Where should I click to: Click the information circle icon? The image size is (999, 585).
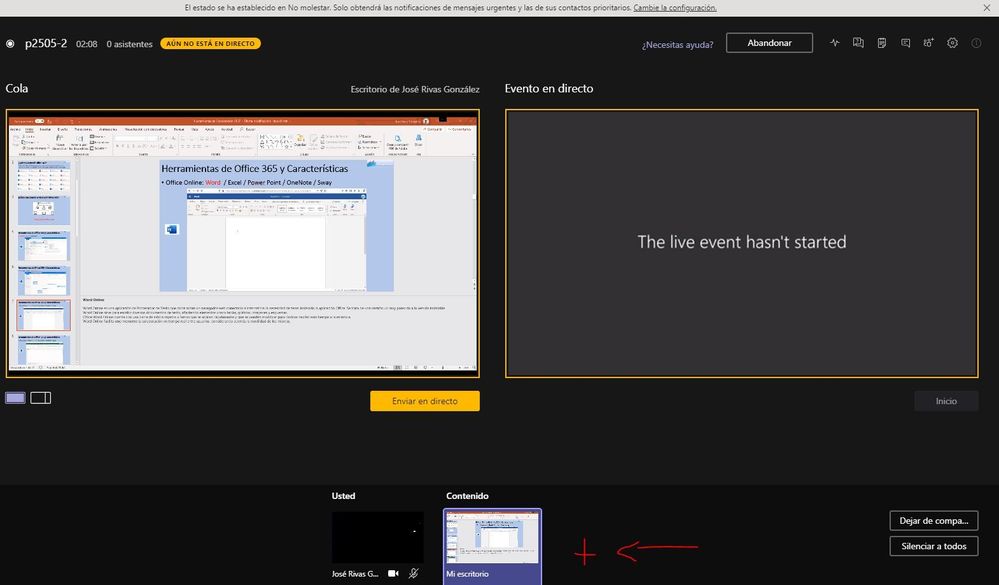pyautogui.click(x=976, y=43)
